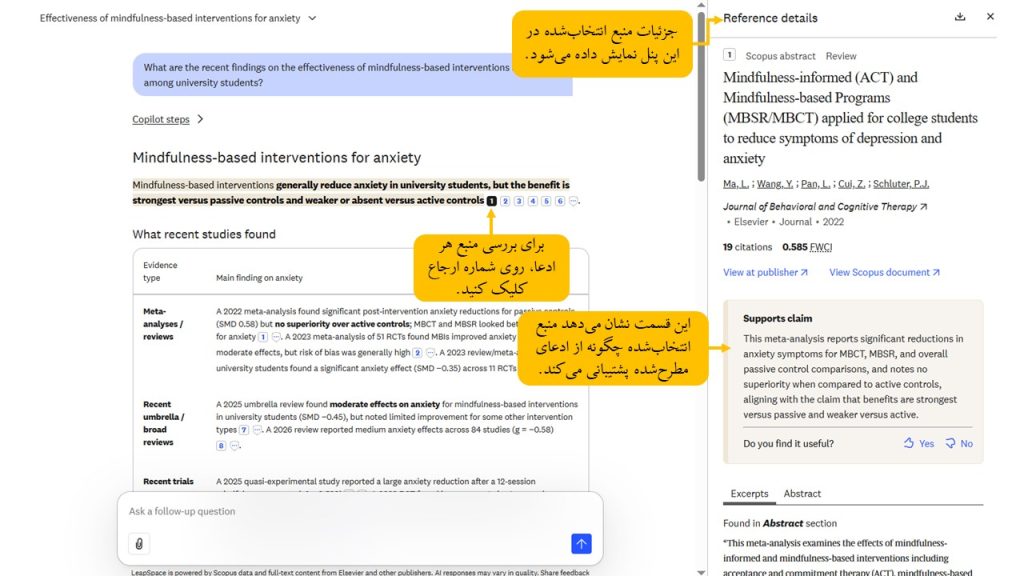
Task: Click the 'Review' document type label
Action: click(x=840, y=56)
